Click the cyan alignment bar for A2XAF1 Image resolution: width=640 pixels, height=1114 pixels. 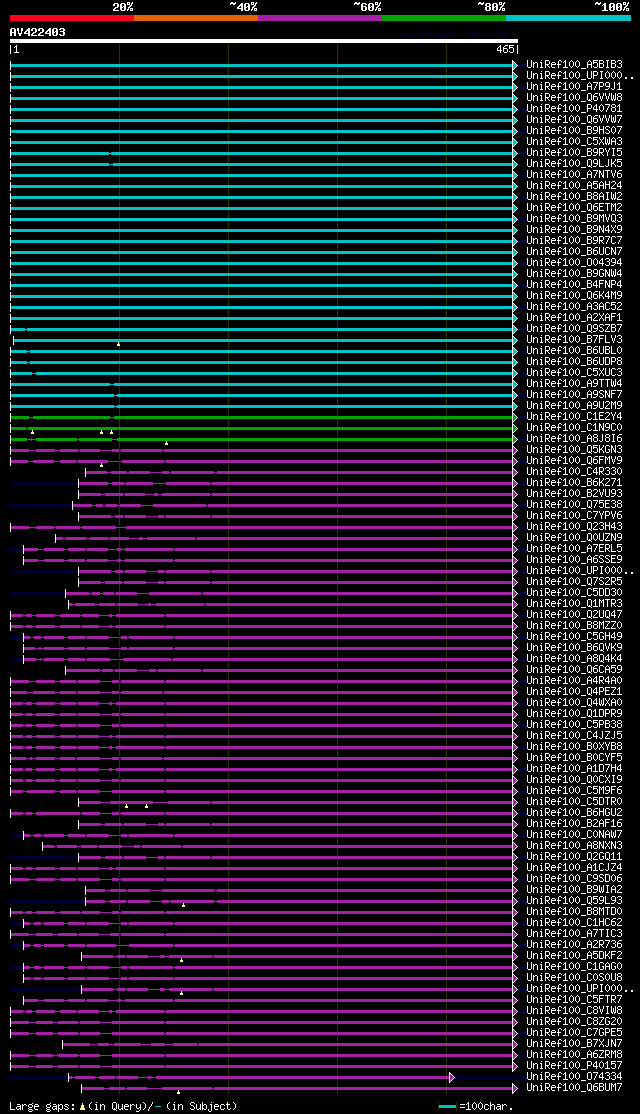tap(264, 318)
